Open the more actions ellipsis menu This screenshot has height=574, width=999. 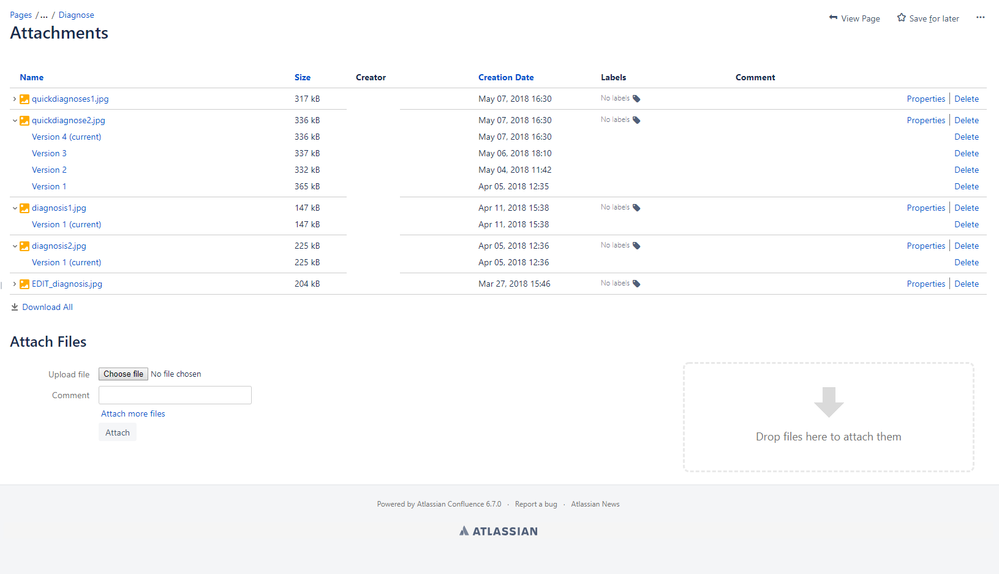pos(980,18)
